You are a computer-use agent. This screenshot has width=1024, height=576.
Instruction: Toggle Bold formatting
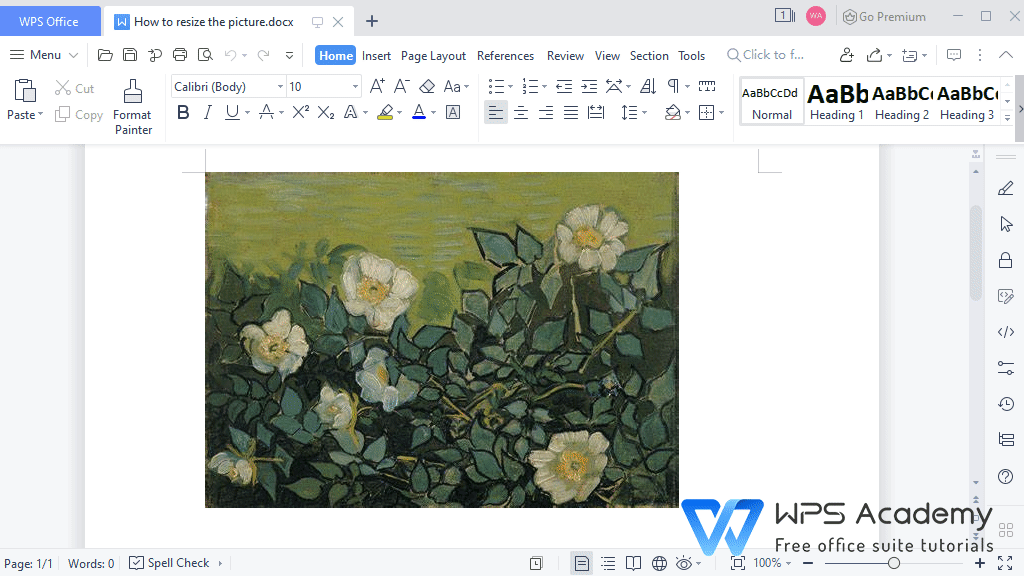point(184,112)
